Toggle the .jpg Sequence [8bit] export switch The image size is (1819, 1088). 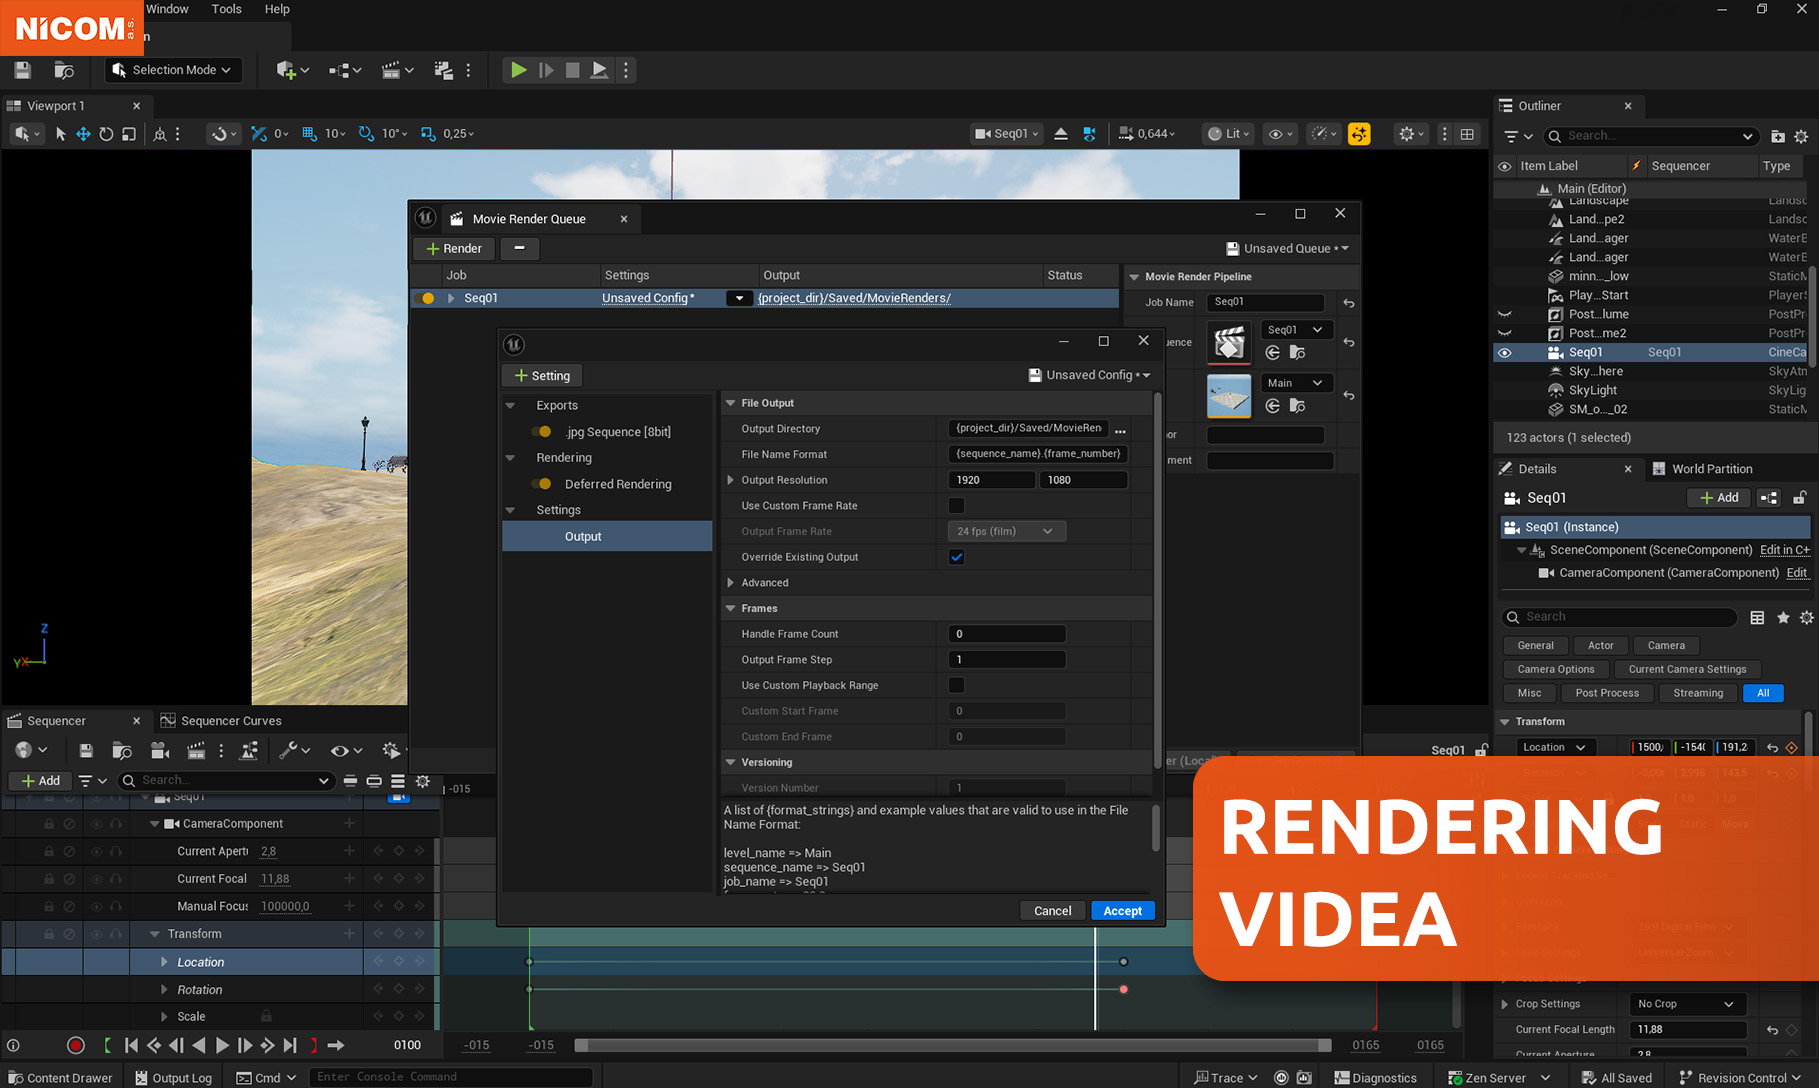[542, 432]
